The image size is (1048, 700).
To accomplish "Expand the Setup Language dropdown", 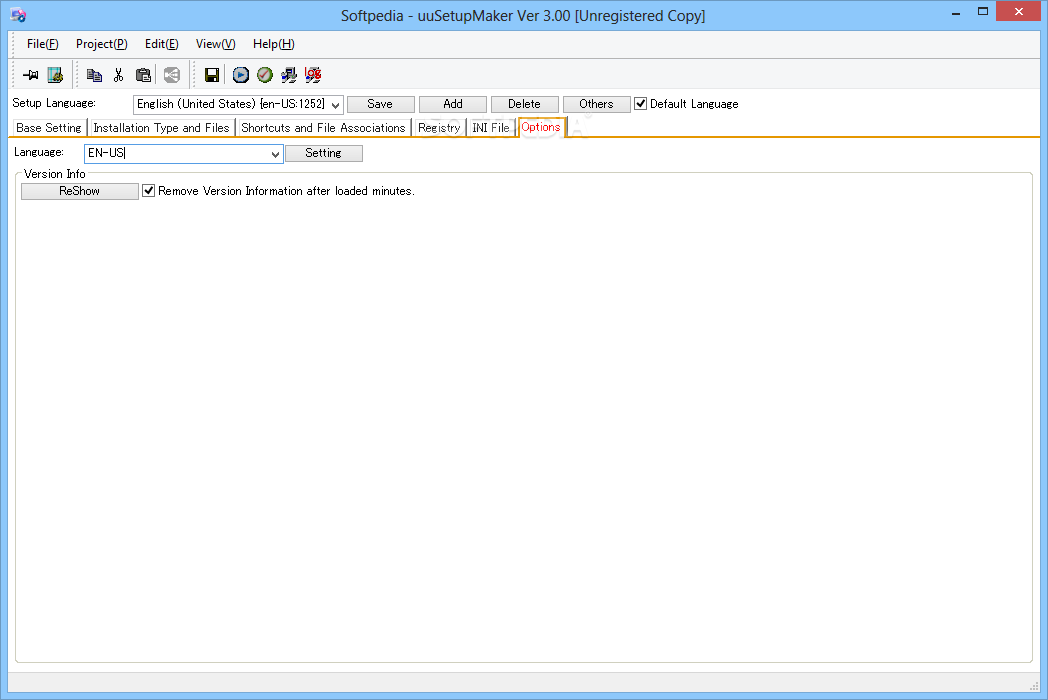I will [x=336, y=105].
